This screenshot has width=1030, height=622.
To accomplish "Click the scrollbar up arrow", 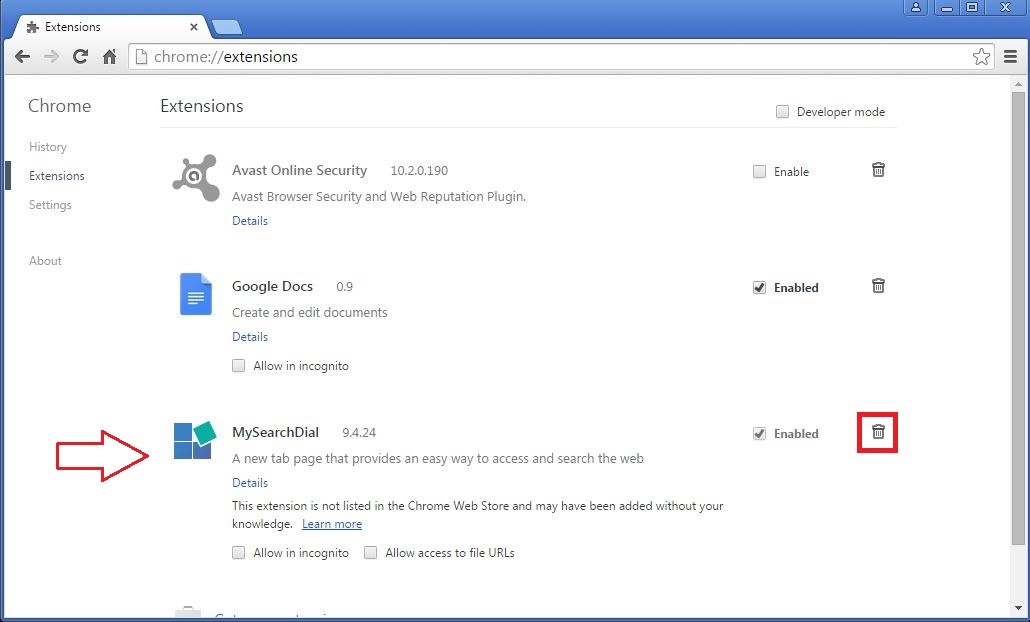I will (x=1018, y=84).
